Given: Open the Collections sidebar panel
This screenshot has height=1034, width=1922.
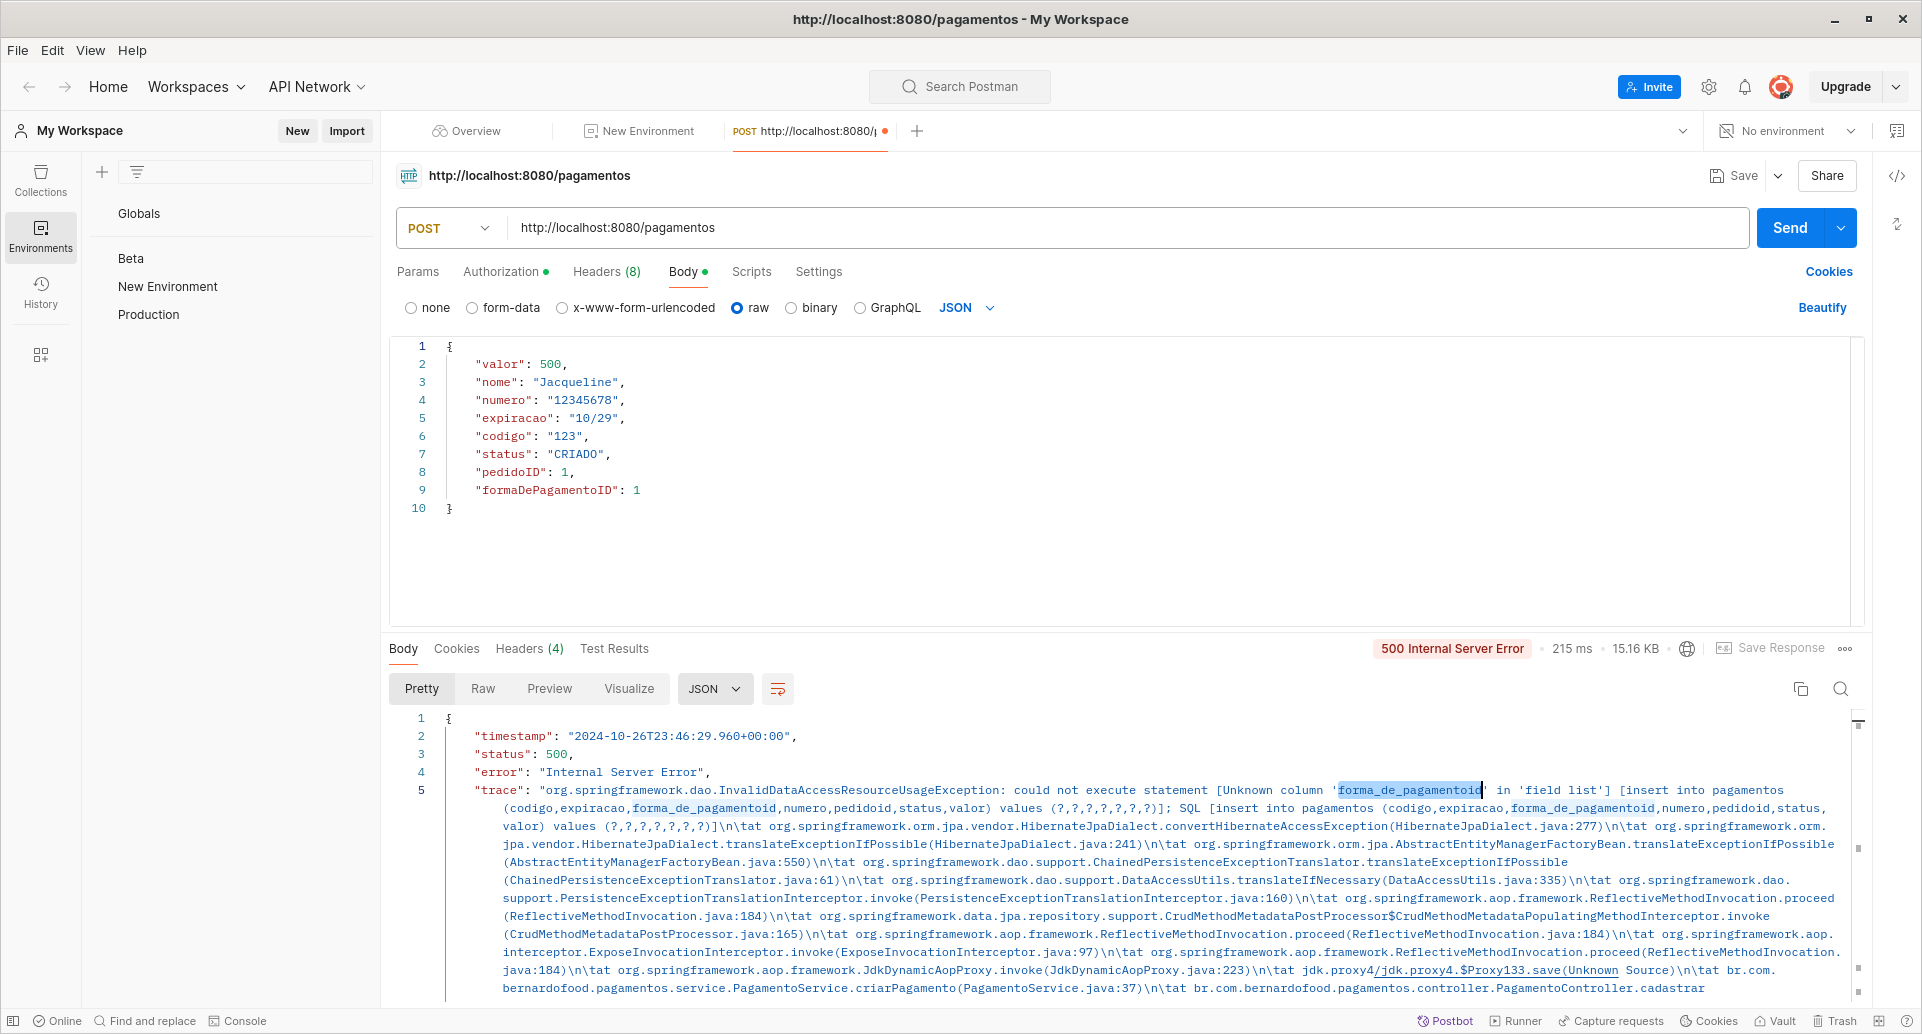Looking at the screenshot, I should (x=41, y=180).
